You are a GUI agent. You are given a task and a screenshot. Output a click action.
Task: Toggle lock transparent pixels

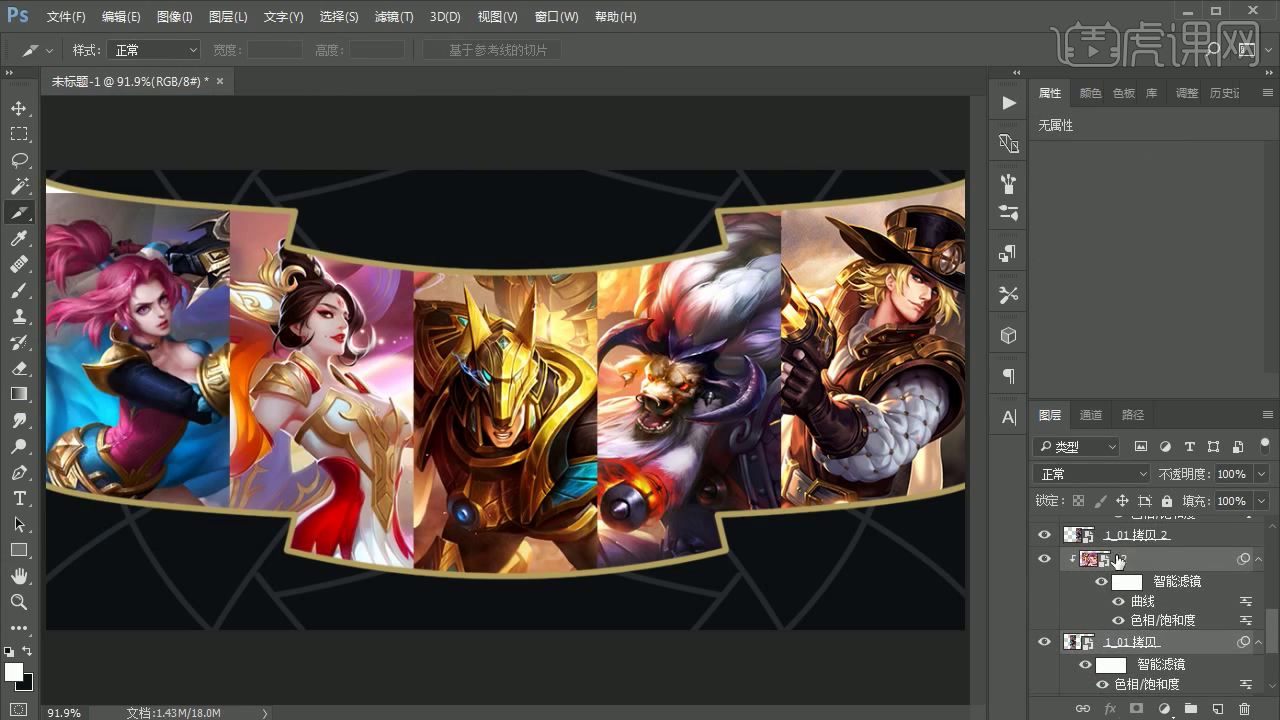click(x=1078, y=501)
